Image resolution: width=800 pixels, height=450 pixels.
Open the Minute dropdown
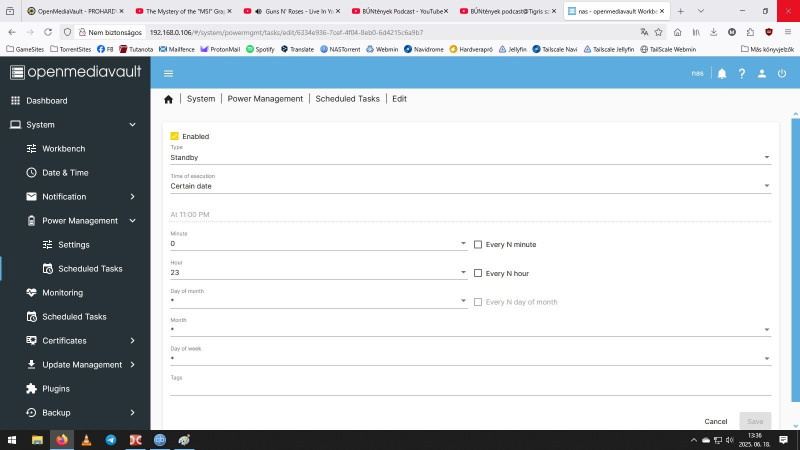319,244
